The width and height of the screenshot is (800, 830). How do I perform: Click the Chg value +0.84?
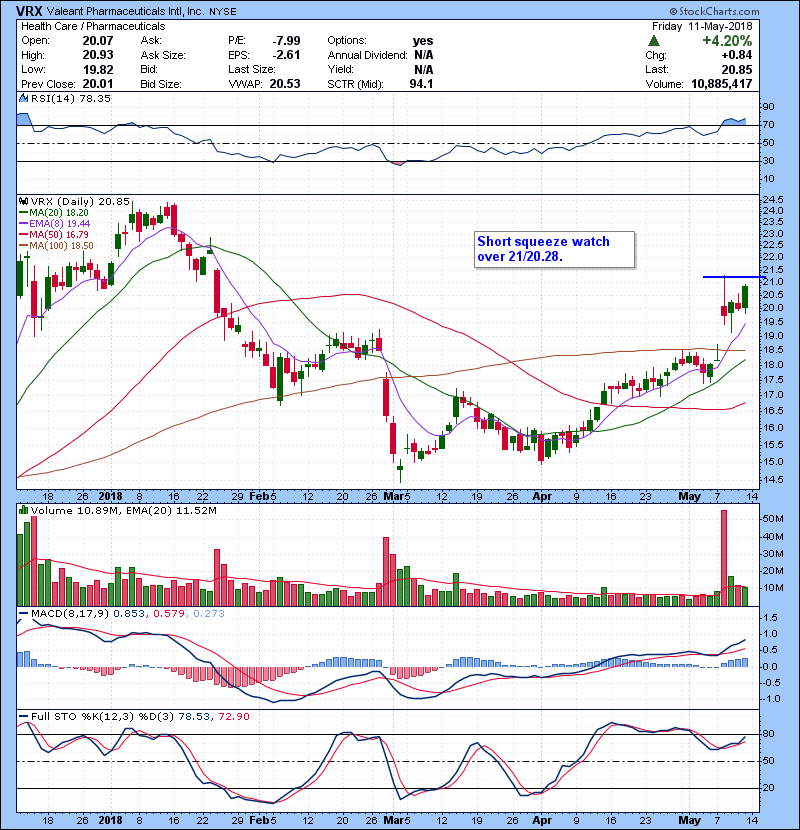pos(736,55)
